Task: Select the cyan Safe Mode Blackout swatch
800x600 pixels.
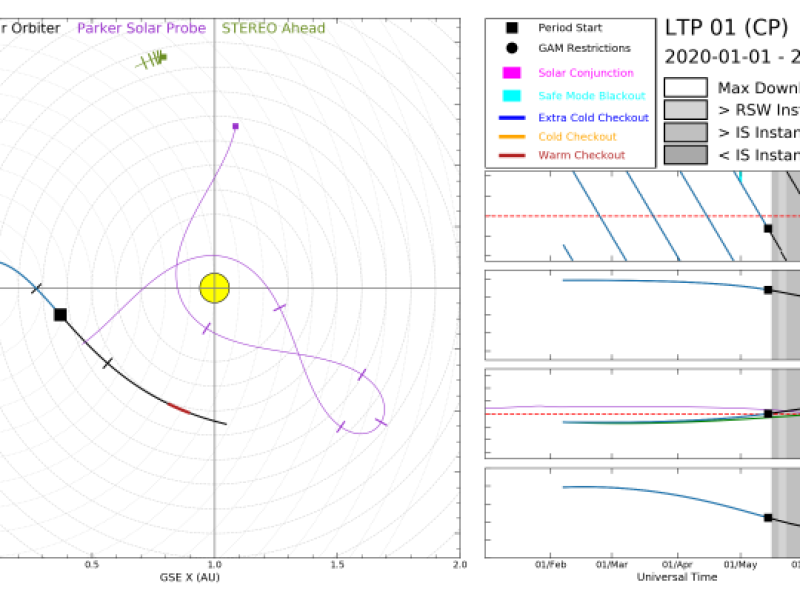Action: [512, 95]
